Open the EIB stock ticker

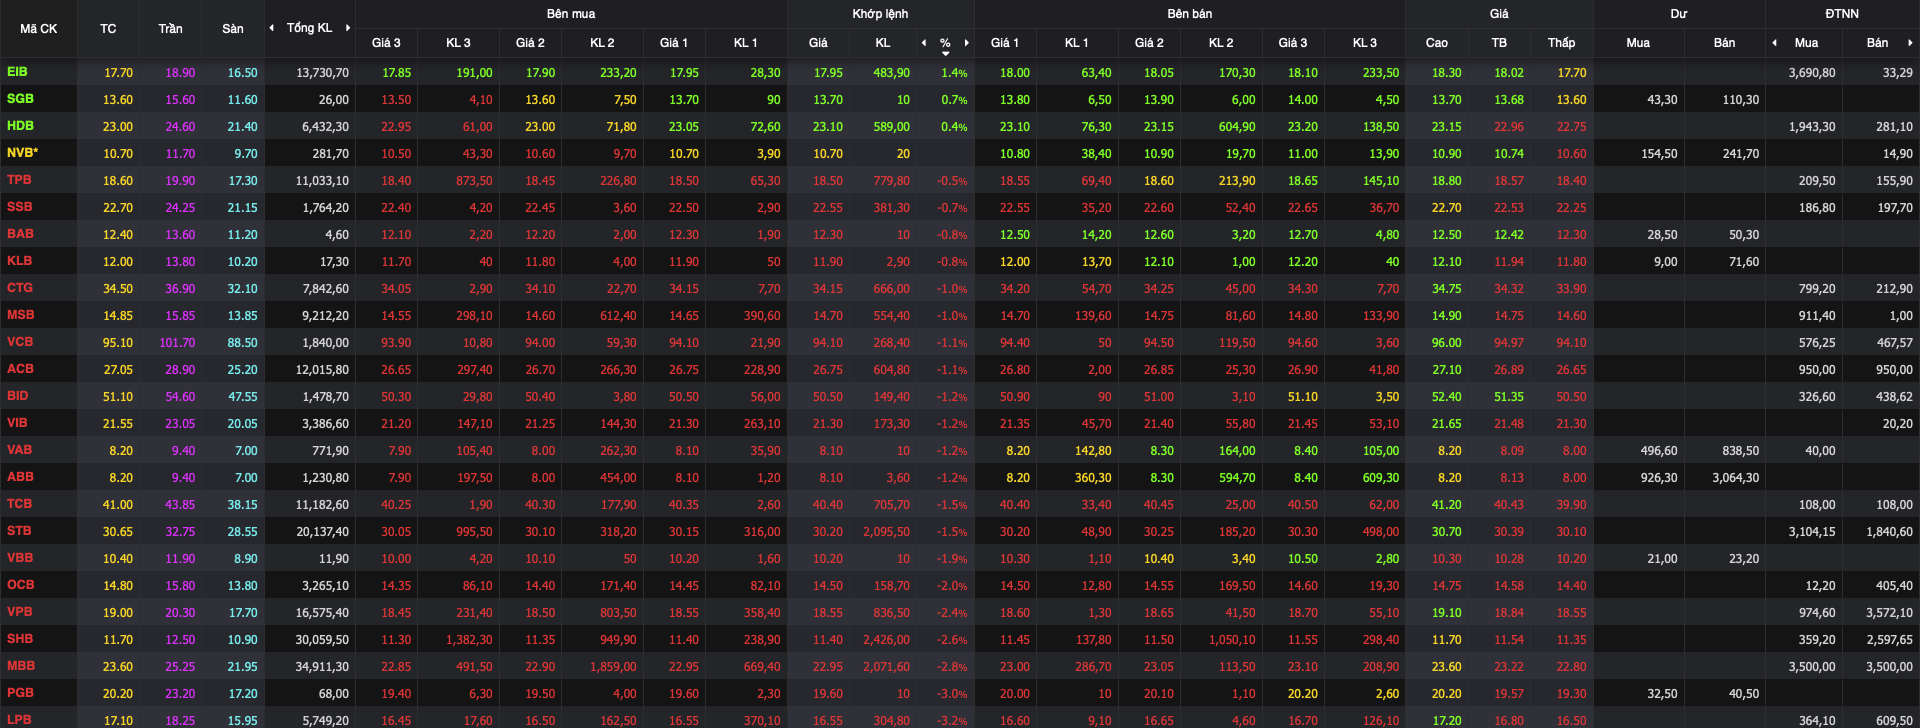click(x=17, y=72)
